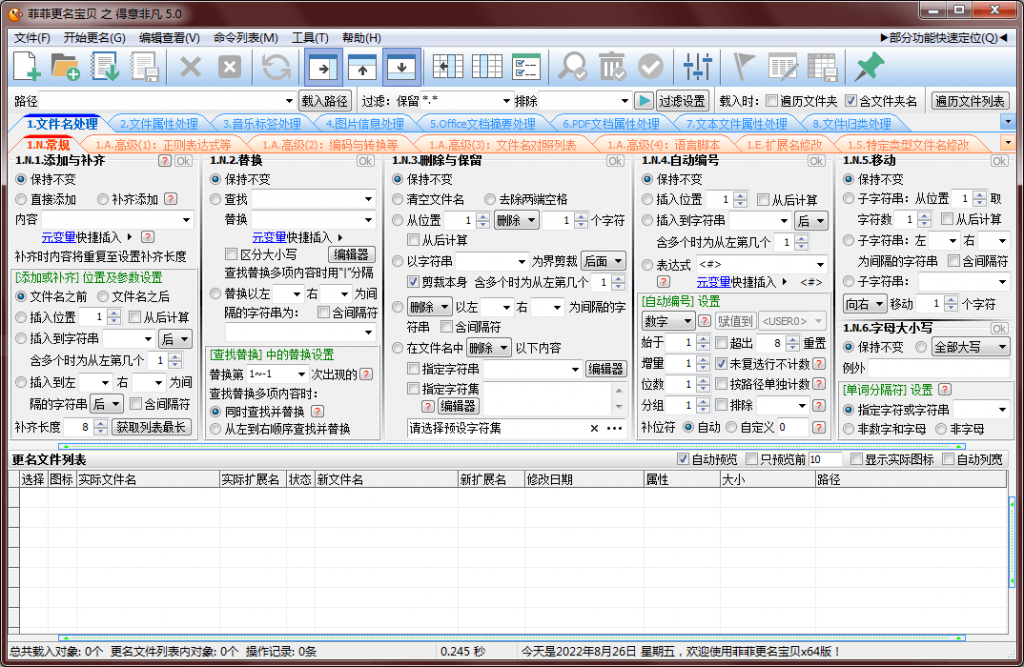Click the 载入路径 button
Image resolution: width=1024 pixels, height=667 pixels.
(325, 101)
